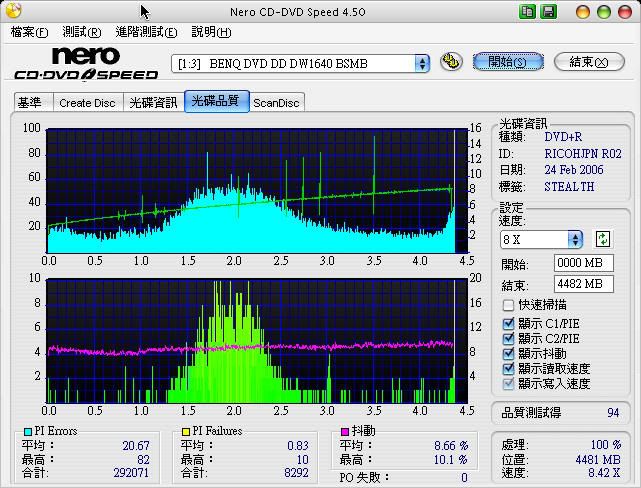Switch to the Create Disc tab

(87, 103)
